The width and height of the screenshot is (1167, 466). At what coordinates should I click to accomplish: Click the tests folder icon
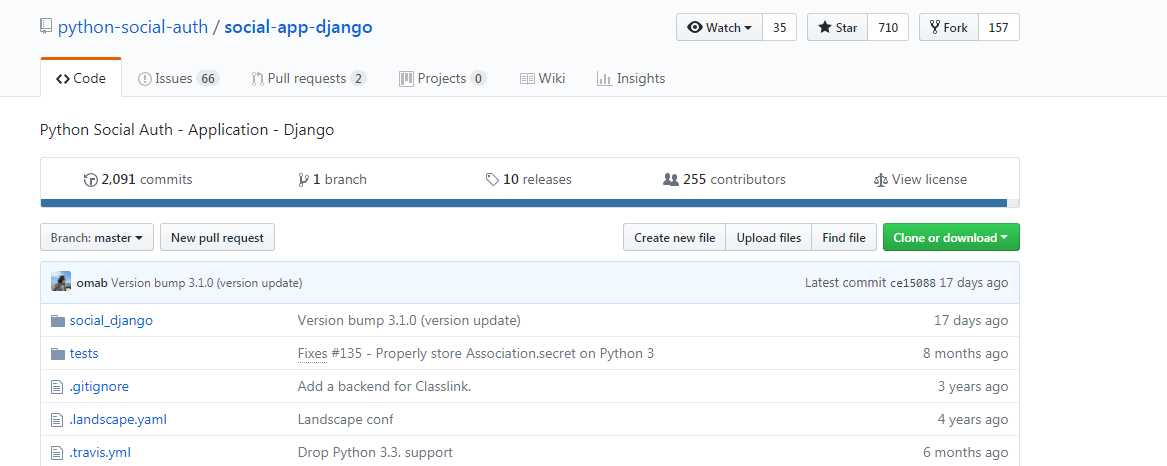[58, 354]
